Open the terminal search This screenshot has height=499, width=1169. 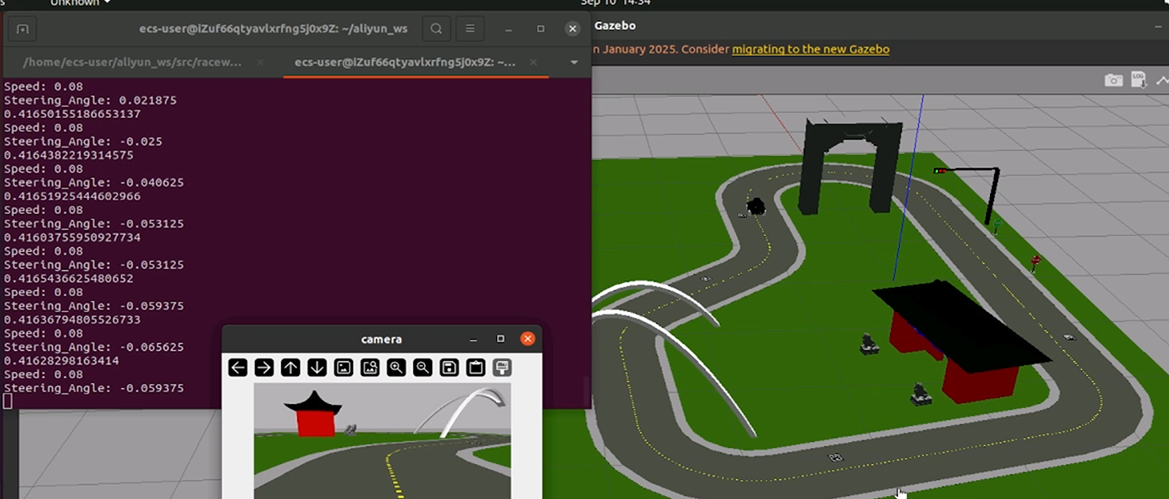tap(437, 29)
